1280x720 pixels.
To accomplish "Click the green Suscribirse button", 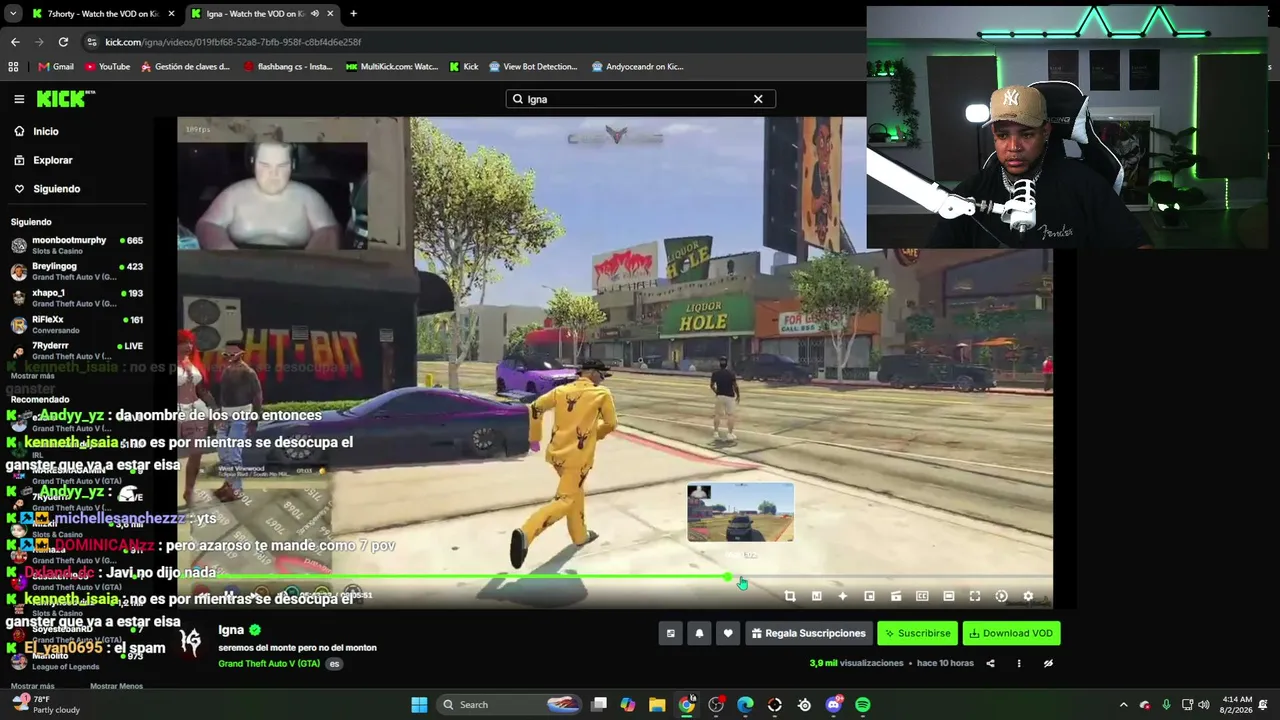I will point(917,633).
